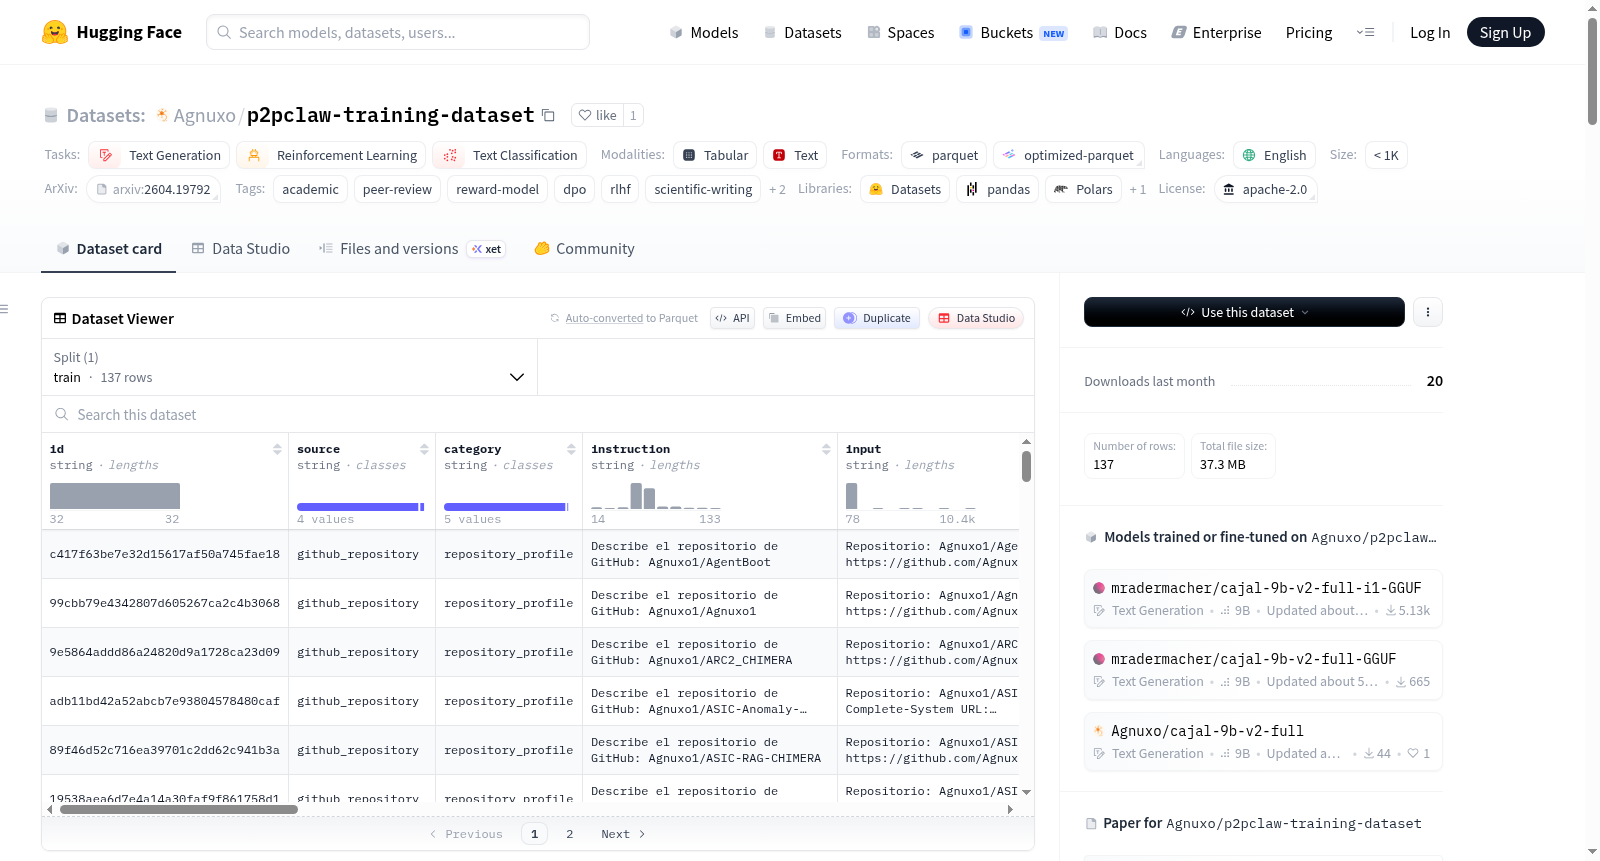Open the Data Studio tab
Screen dimensions: 1600x861
241,249
